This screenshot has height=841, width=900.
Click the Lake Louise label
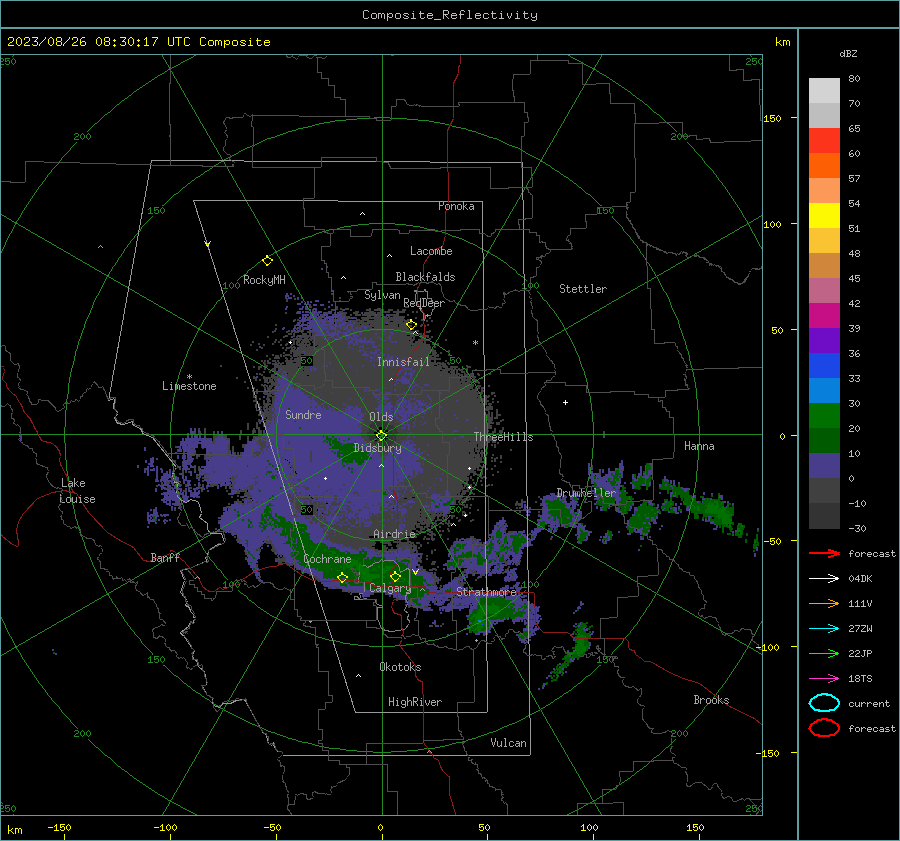tap(77, 491)
